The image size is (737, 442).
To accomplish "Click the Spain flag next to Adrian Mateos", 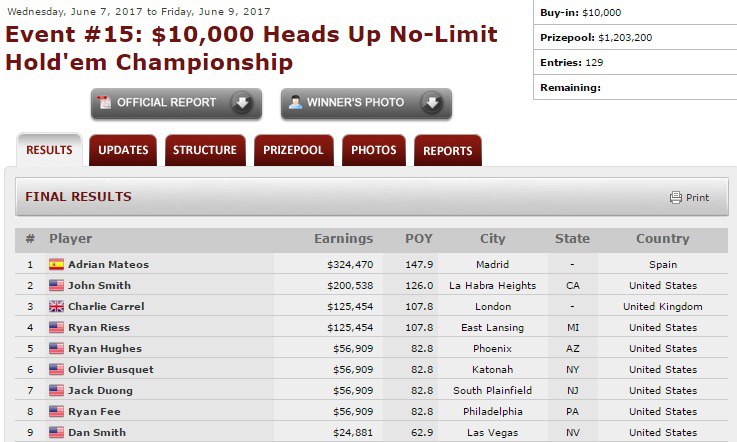I will (57, 265).
